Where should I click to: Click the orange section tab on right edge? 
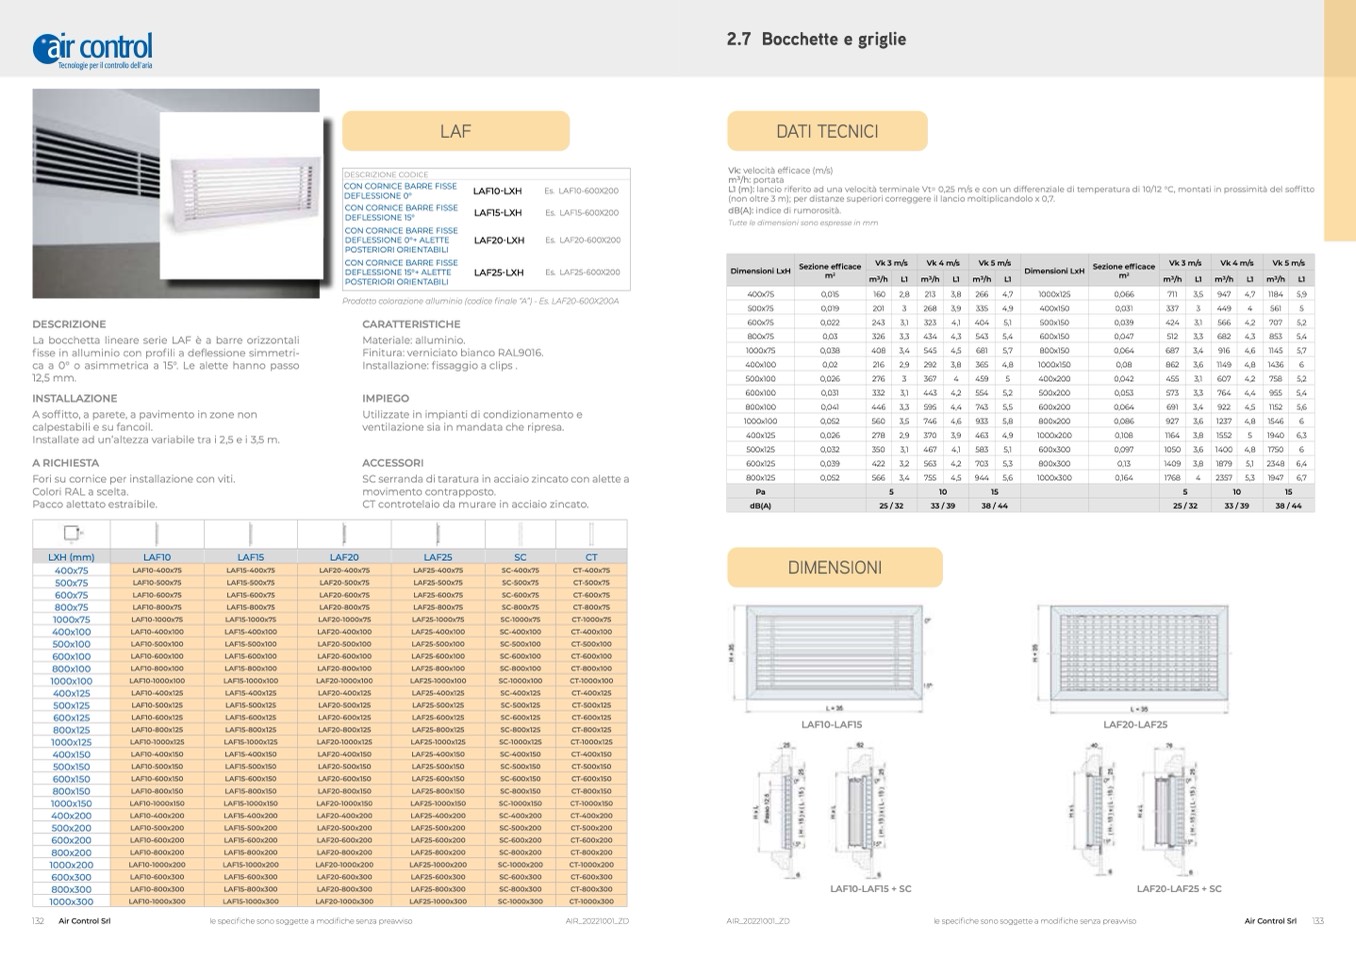[1339, 120]
